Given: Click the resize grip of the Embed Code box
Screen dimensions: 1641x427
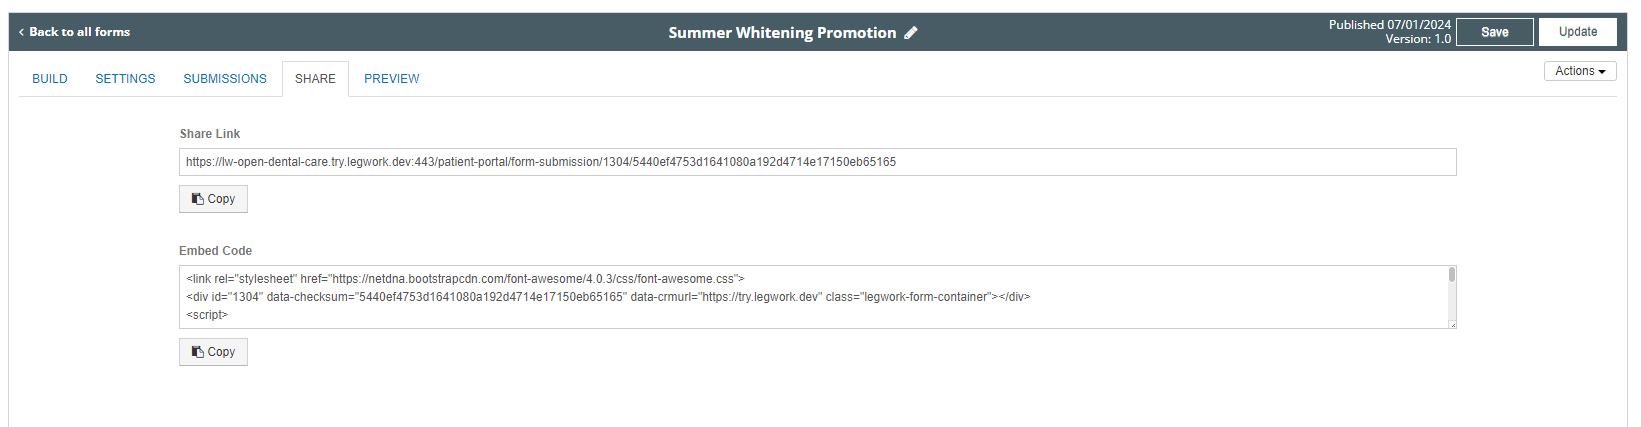Looking at the screenshot, I should (x=1452, y=324).
